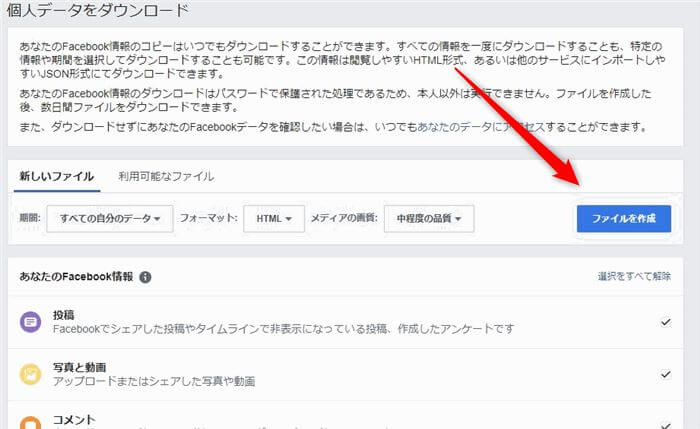Click the 期間: label

[x=30, y=218]
